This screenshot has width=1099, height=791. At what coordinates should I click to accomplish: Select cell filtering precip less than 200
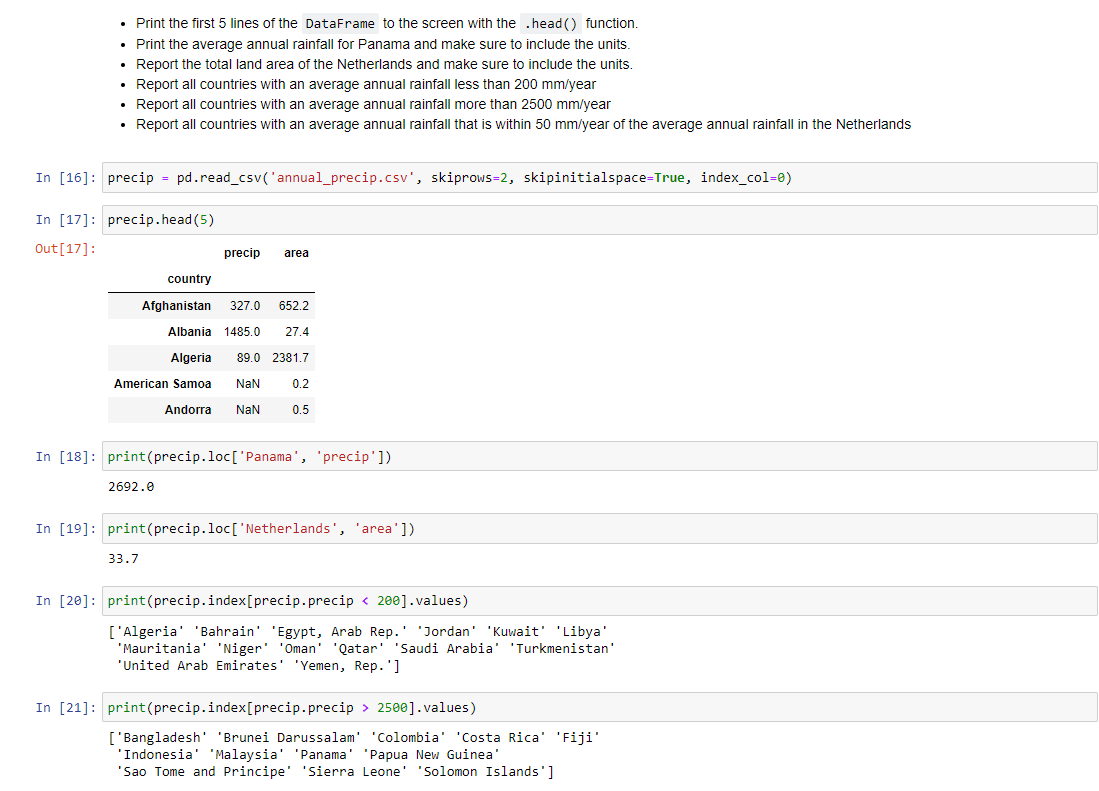(599, 600)
